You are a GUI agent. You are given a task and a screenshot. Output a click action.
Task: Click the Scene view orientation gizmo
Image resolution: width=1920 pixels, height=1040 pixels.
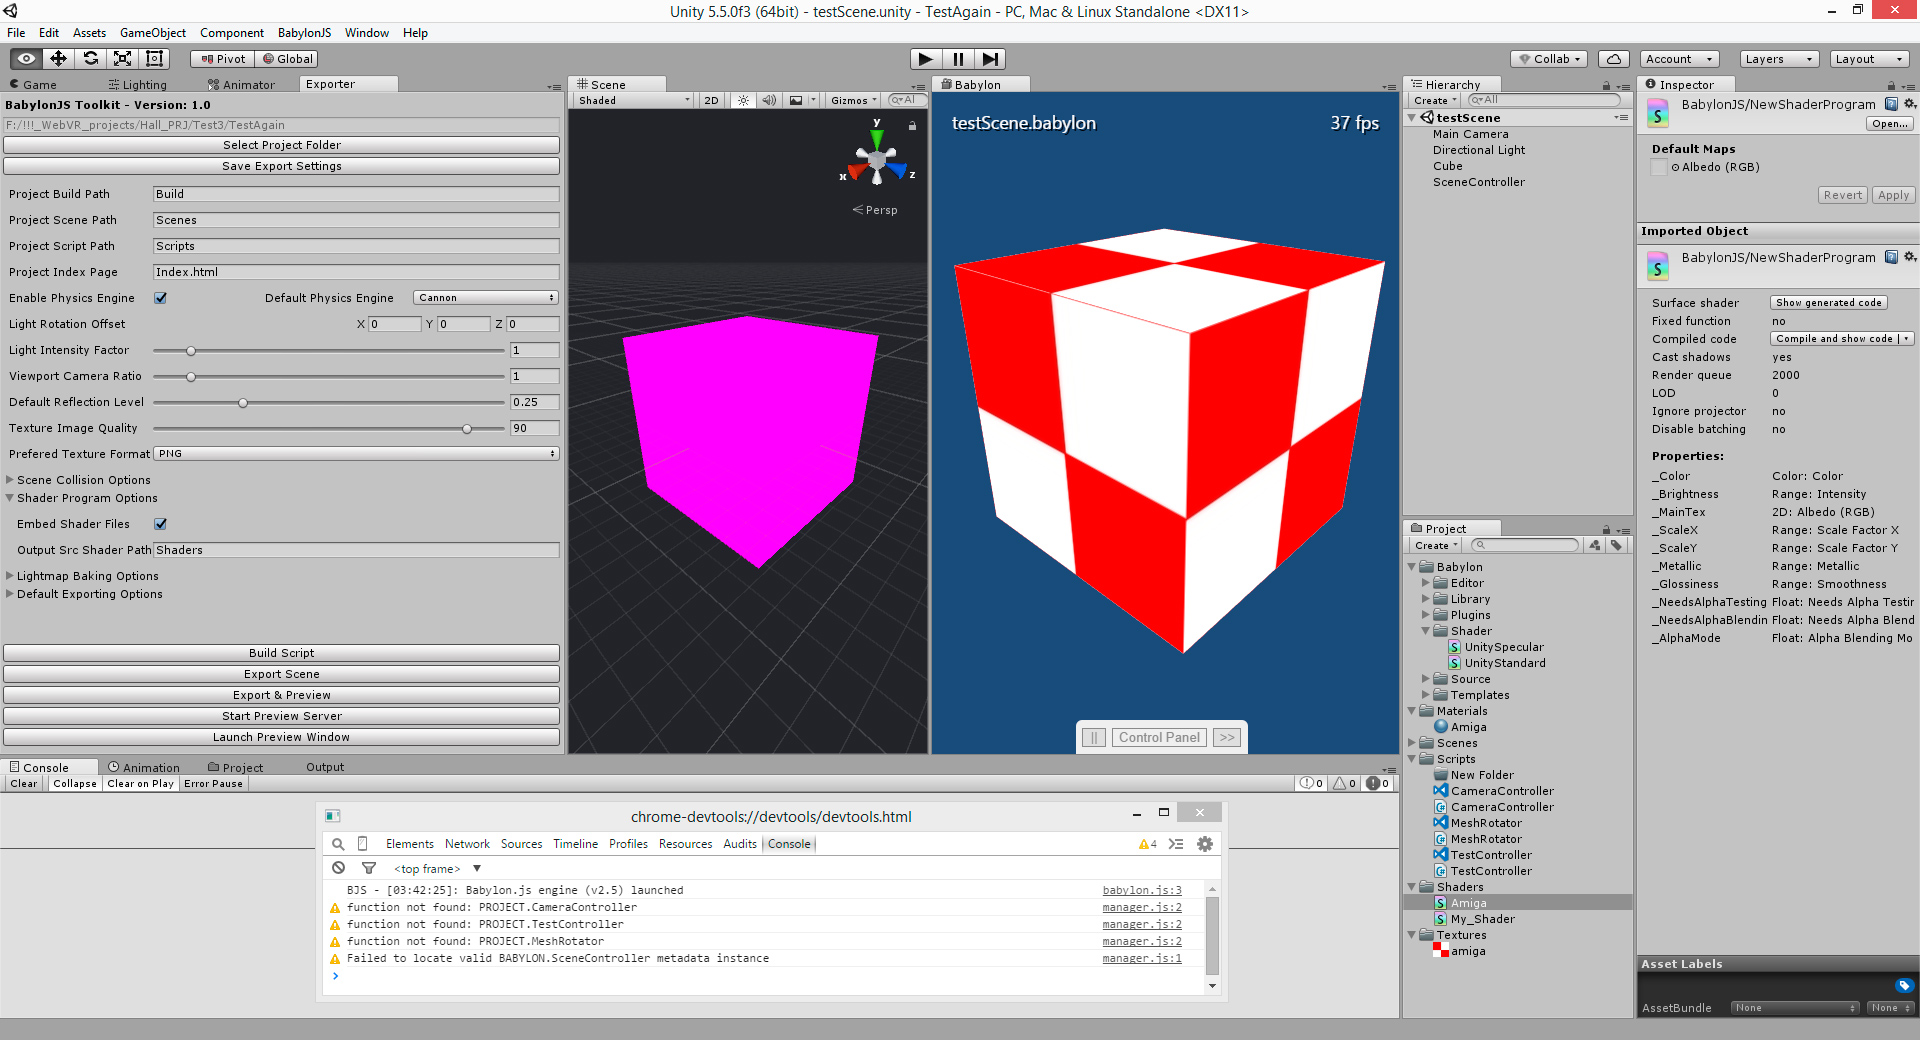click(877, 158)
